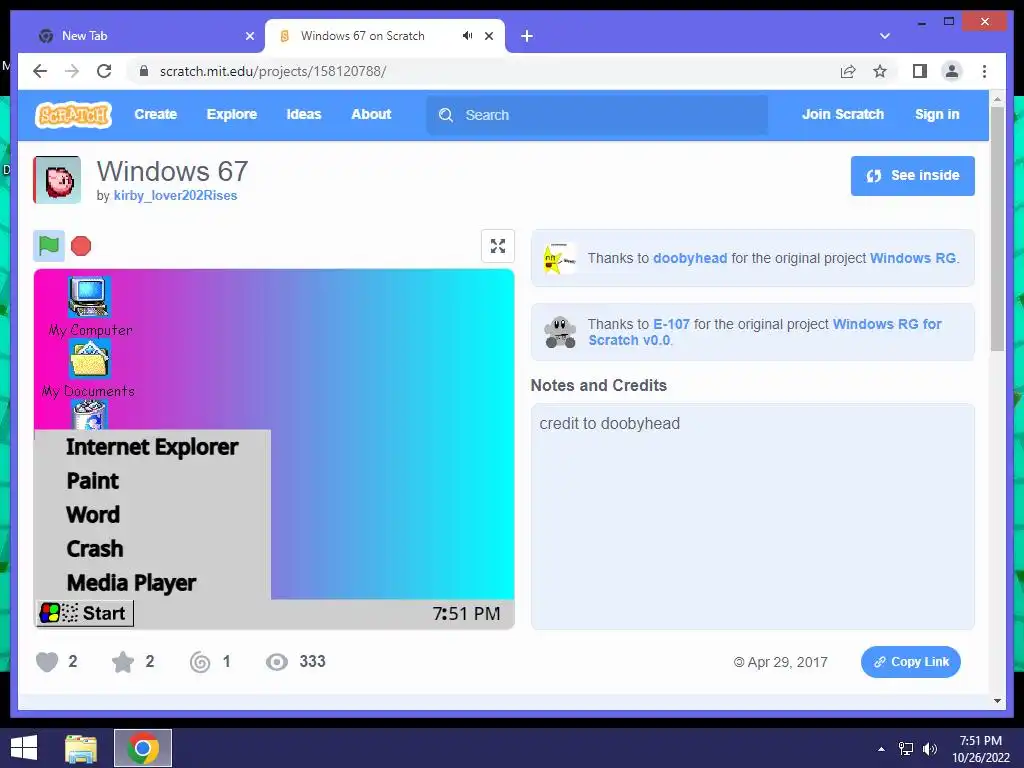Open doobyhead's profile link
This screenshot has width=1024, height=768.
coord(690,258)
